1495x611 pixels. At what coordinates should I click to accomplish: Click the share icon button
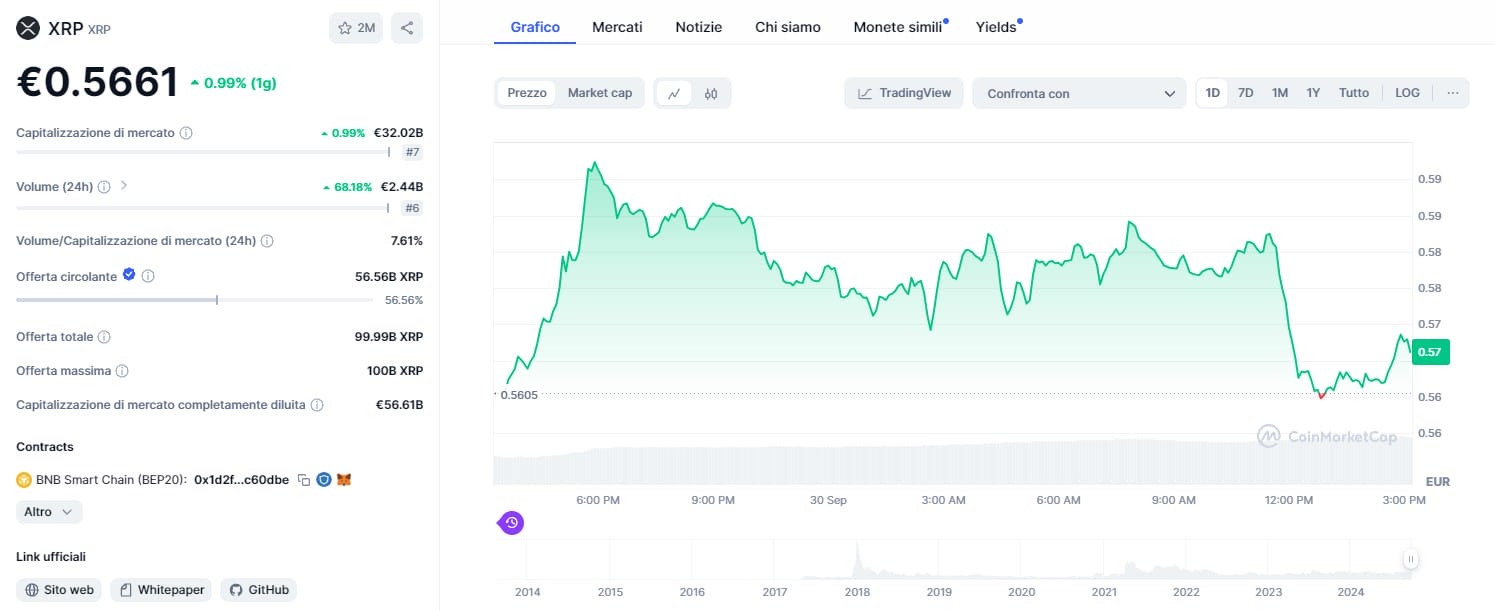pyautogui.click(x=407, y=28)
